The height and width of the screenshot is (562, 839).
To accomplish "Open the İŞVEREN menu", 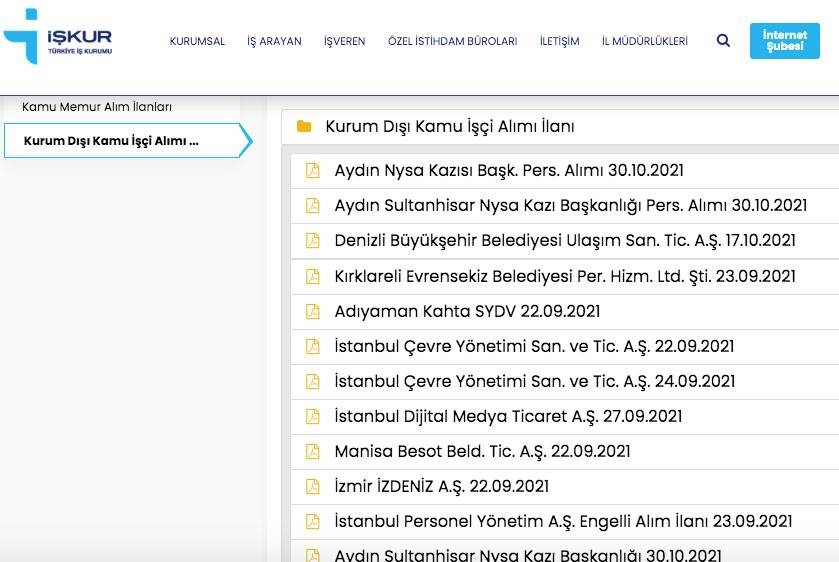I will [344, 41].
